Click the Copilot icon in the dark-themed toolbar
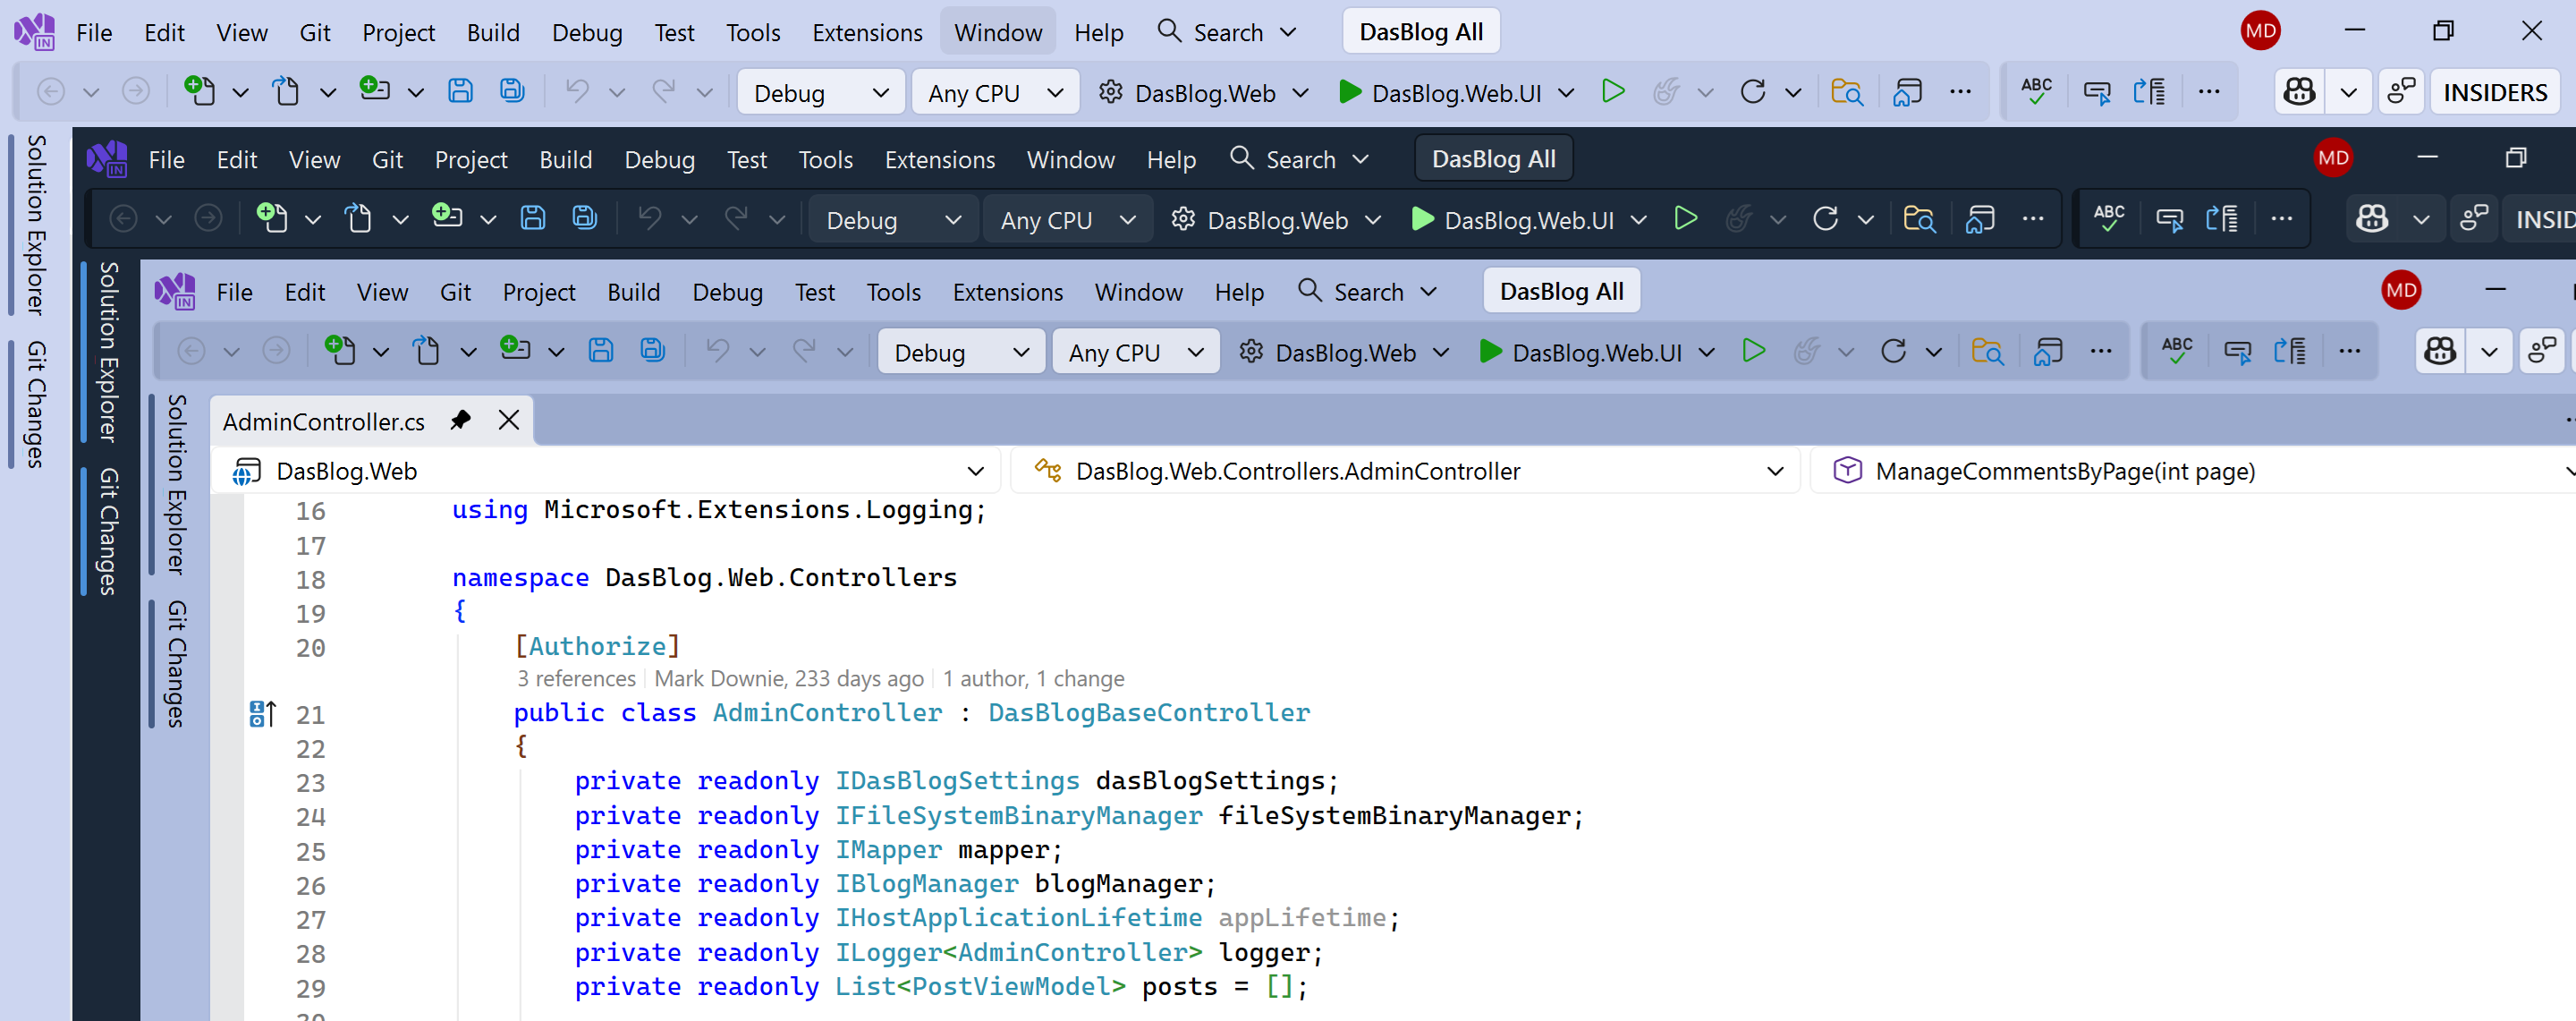 2372,218
